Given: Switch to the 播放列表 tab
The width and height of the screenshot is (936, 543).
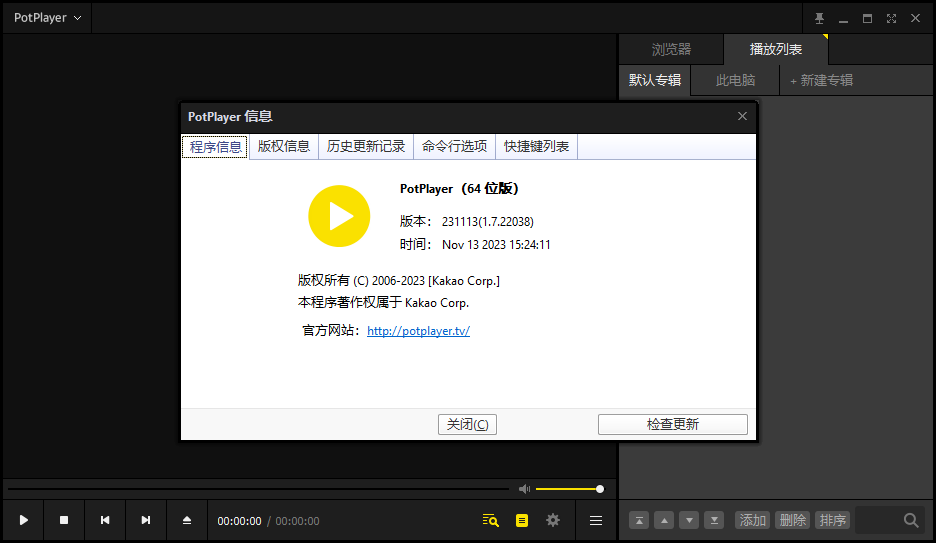Looking at the screenshot, I should [775, 50].
